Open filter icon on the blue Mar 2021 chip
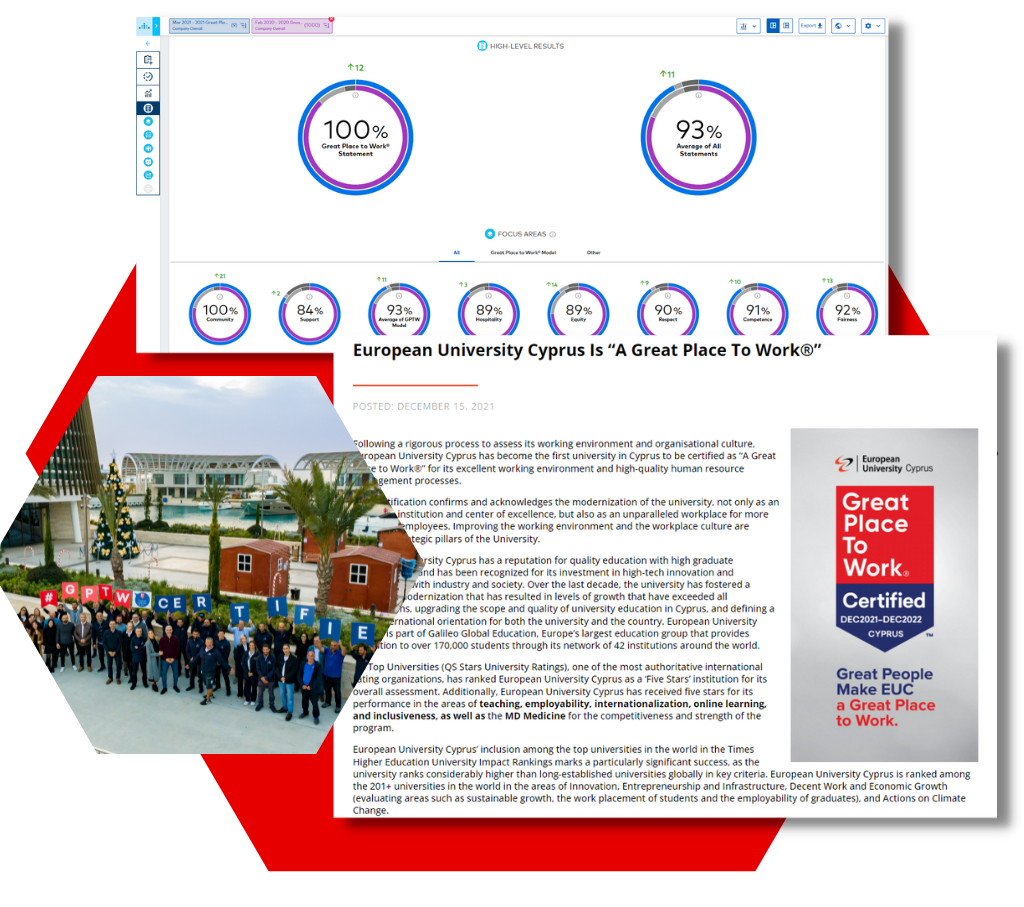 [244, 25]
